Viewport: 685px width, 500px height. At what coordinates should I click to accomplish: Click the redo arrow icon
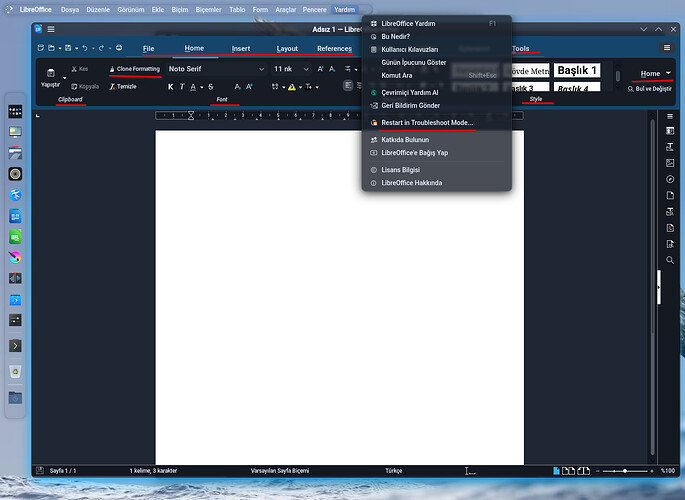[101, 48]
